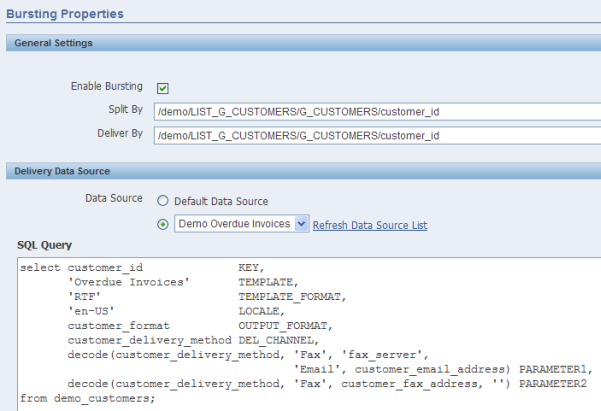Click the 'Default Data Source' label text
Viewport: 601px width, 411px height.
[221, 201]
